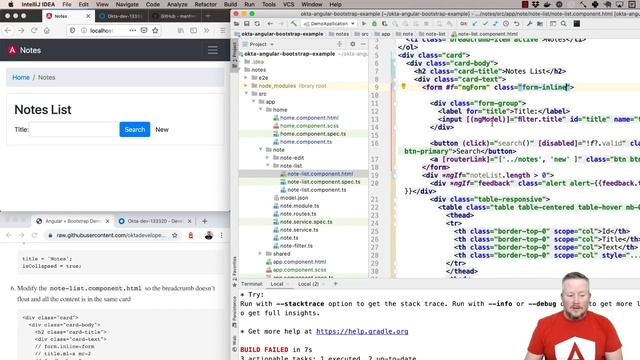
Task: Open the Project view dropdown
Action: tap(261, 44)
